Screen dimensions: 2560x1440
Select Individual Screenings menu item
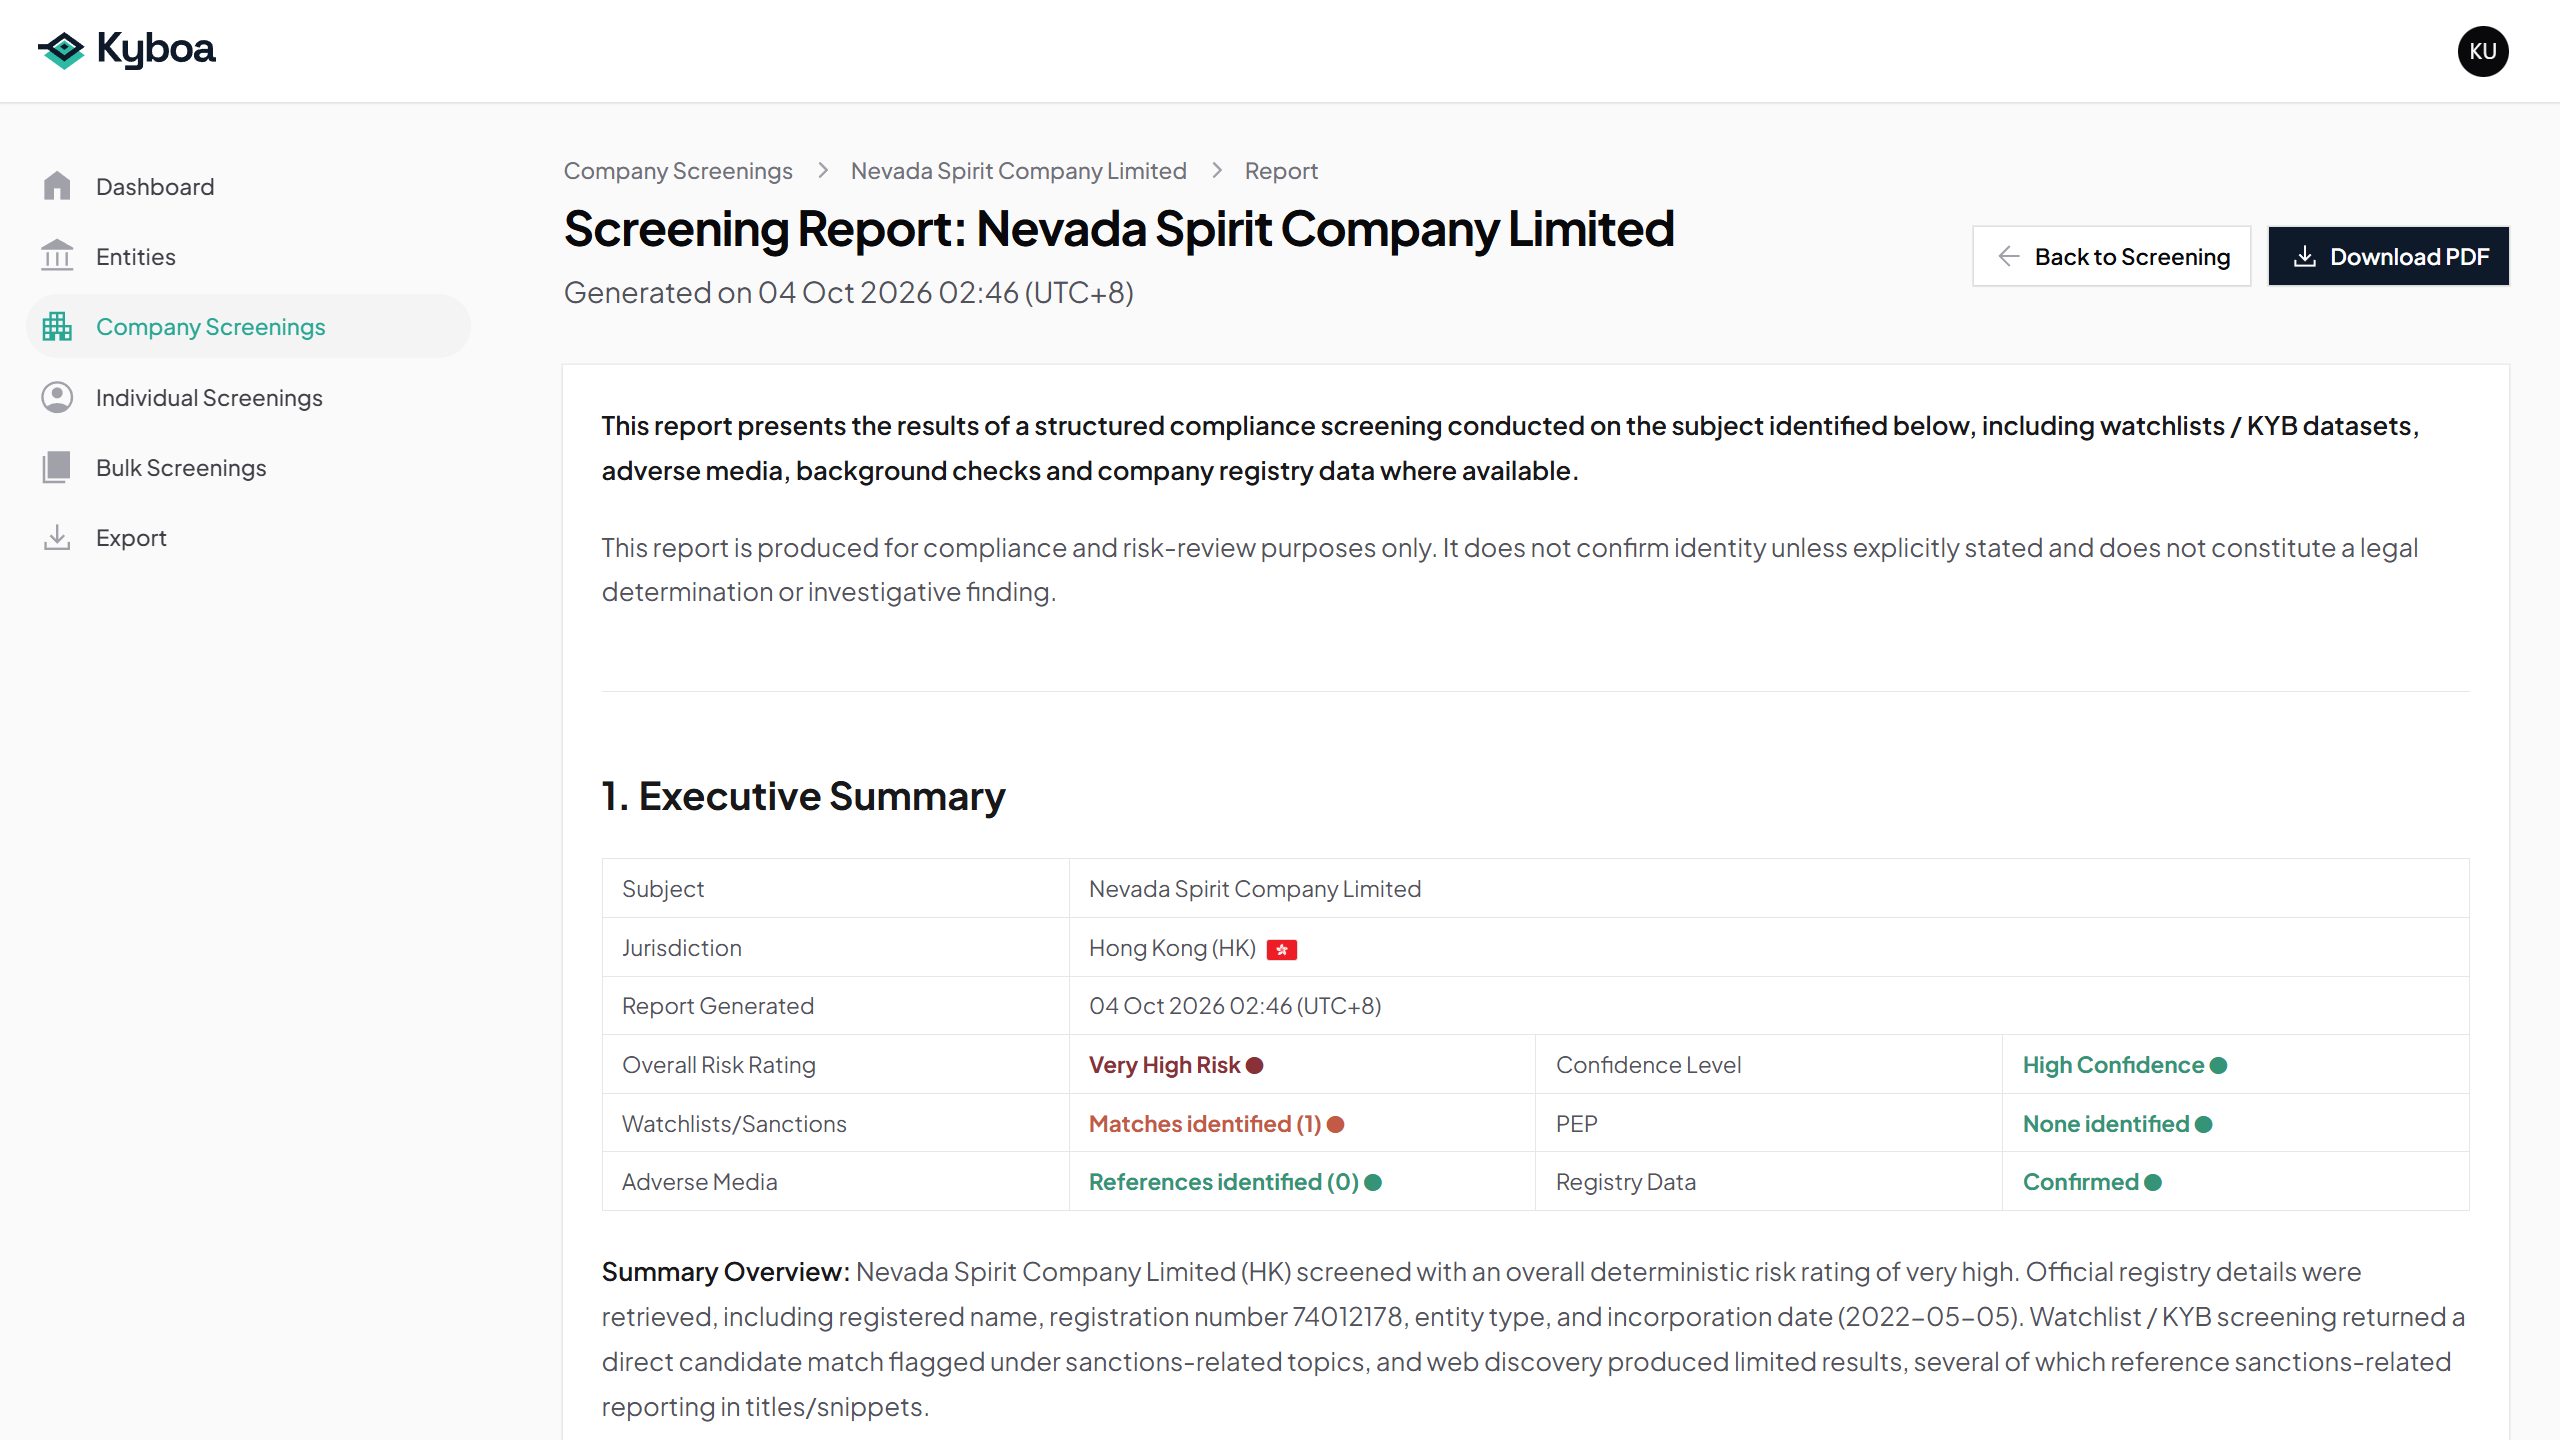(x=248, y=397)
